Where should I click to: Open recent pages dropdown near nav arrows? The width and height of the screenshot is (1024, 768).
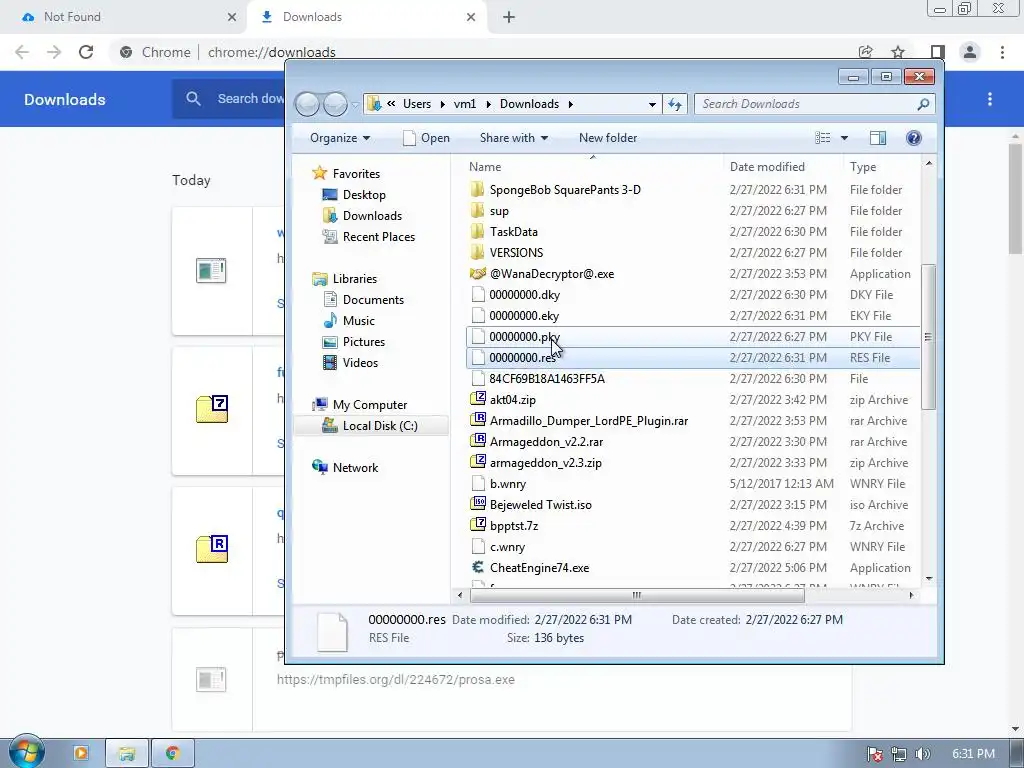[355, 104]
